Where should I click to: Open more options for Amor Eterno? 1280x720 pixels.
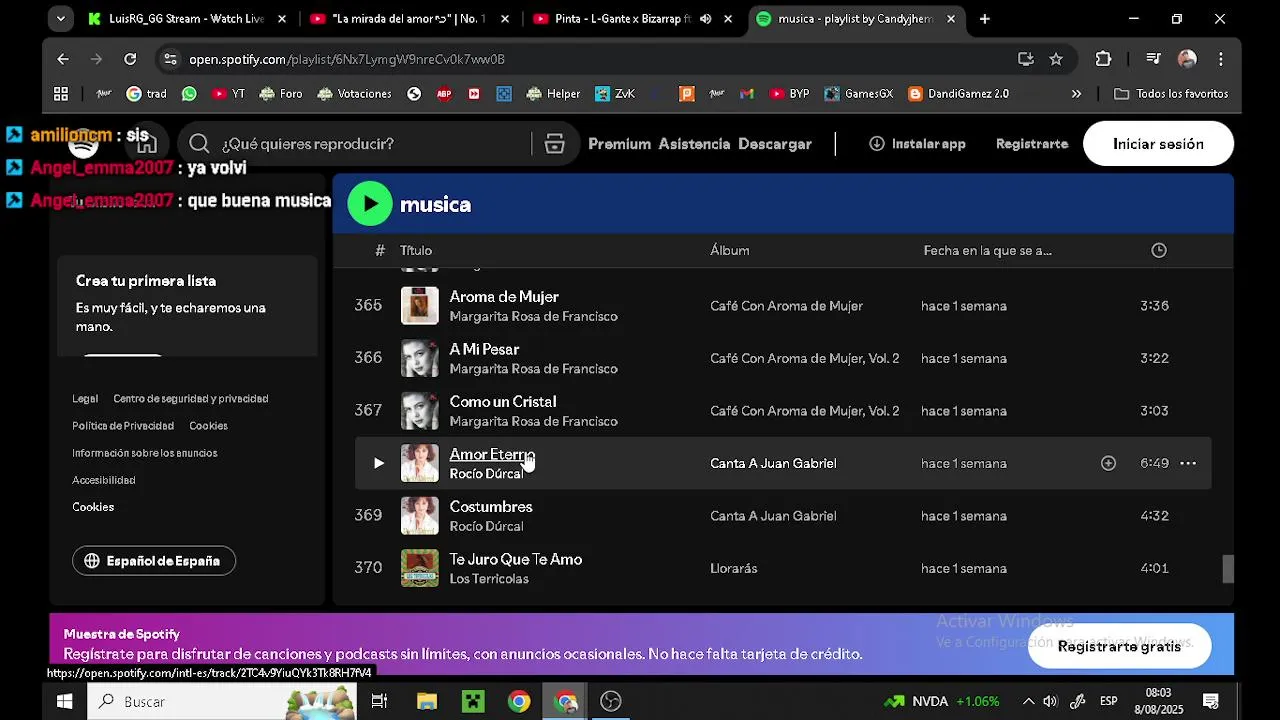pyautogui.click(x=1188, y=463)
